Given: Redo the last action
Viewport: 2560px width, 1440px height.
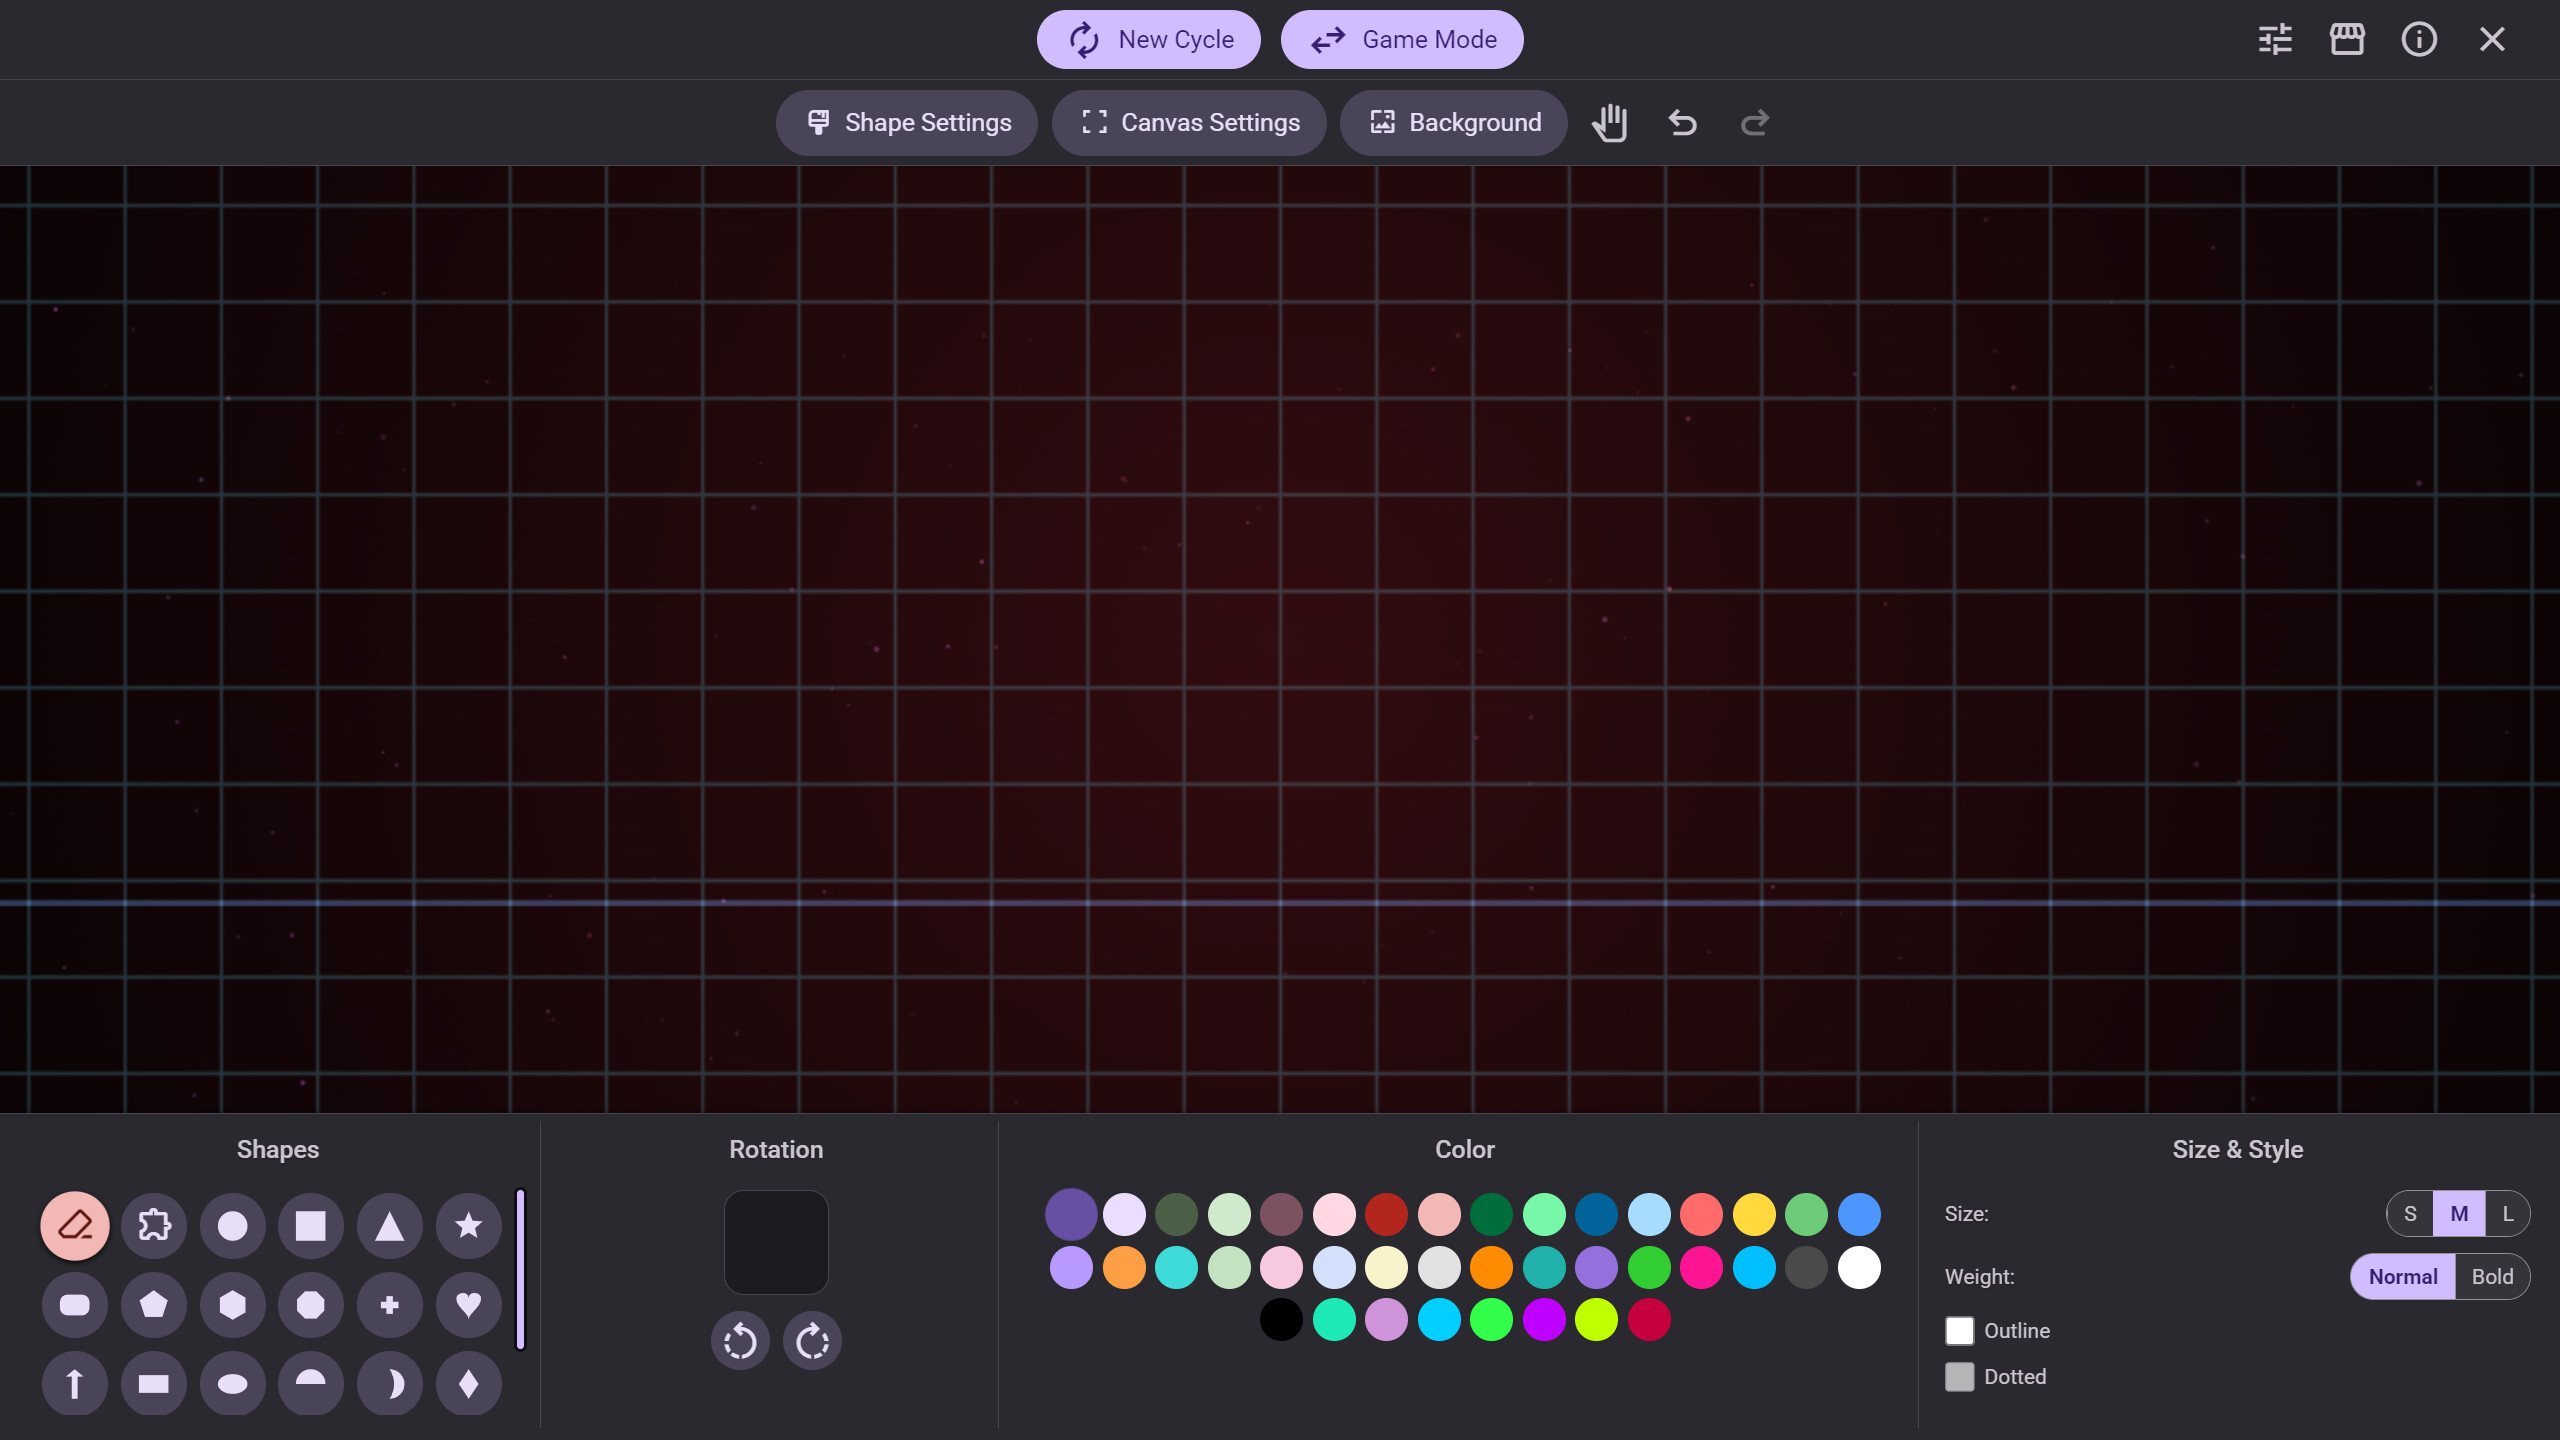Looking at the screenshot, I should coord(1753,122).
